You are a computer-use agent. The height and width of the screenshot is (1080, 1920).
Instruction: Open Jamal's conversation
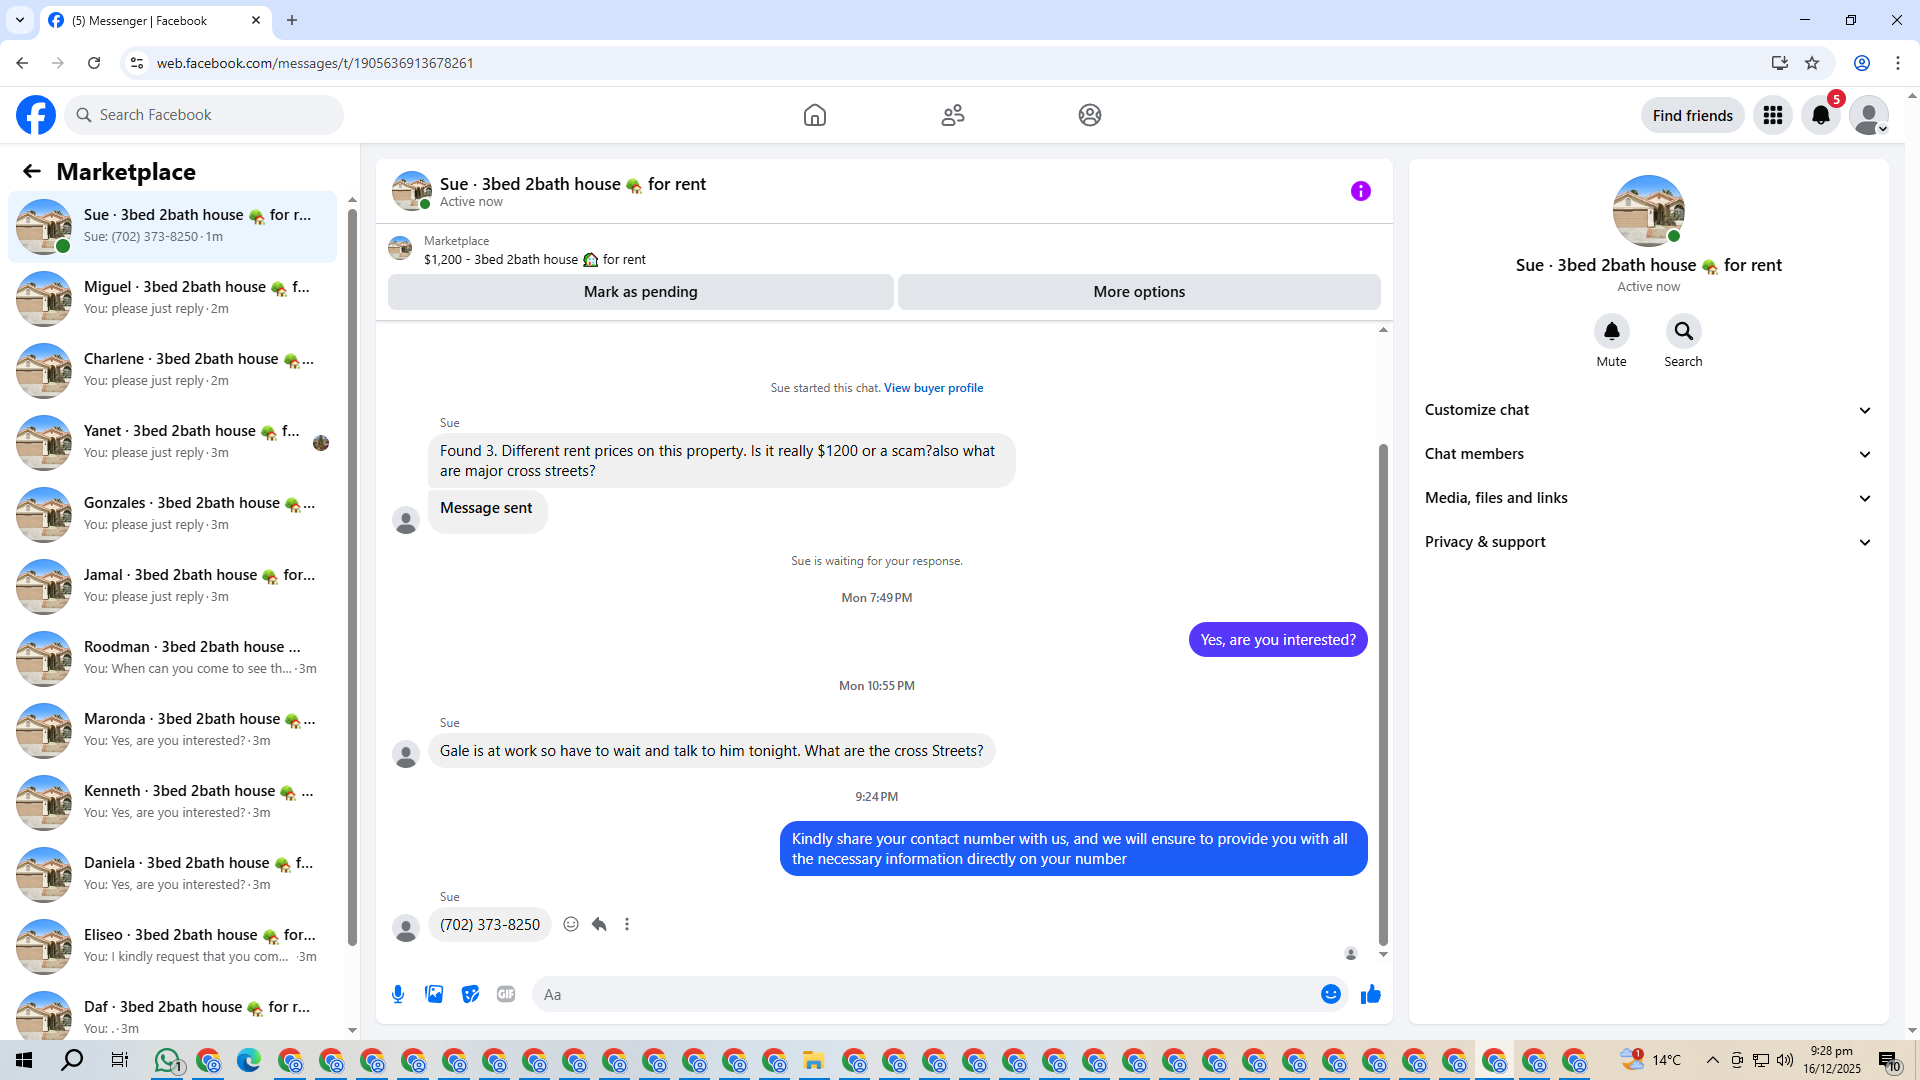173,586
